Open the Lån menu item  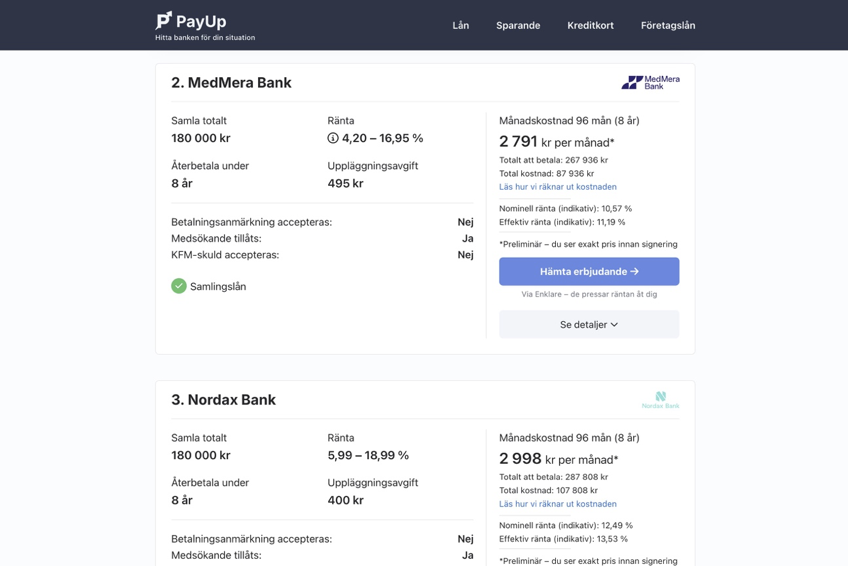click(x=460, y=25)
